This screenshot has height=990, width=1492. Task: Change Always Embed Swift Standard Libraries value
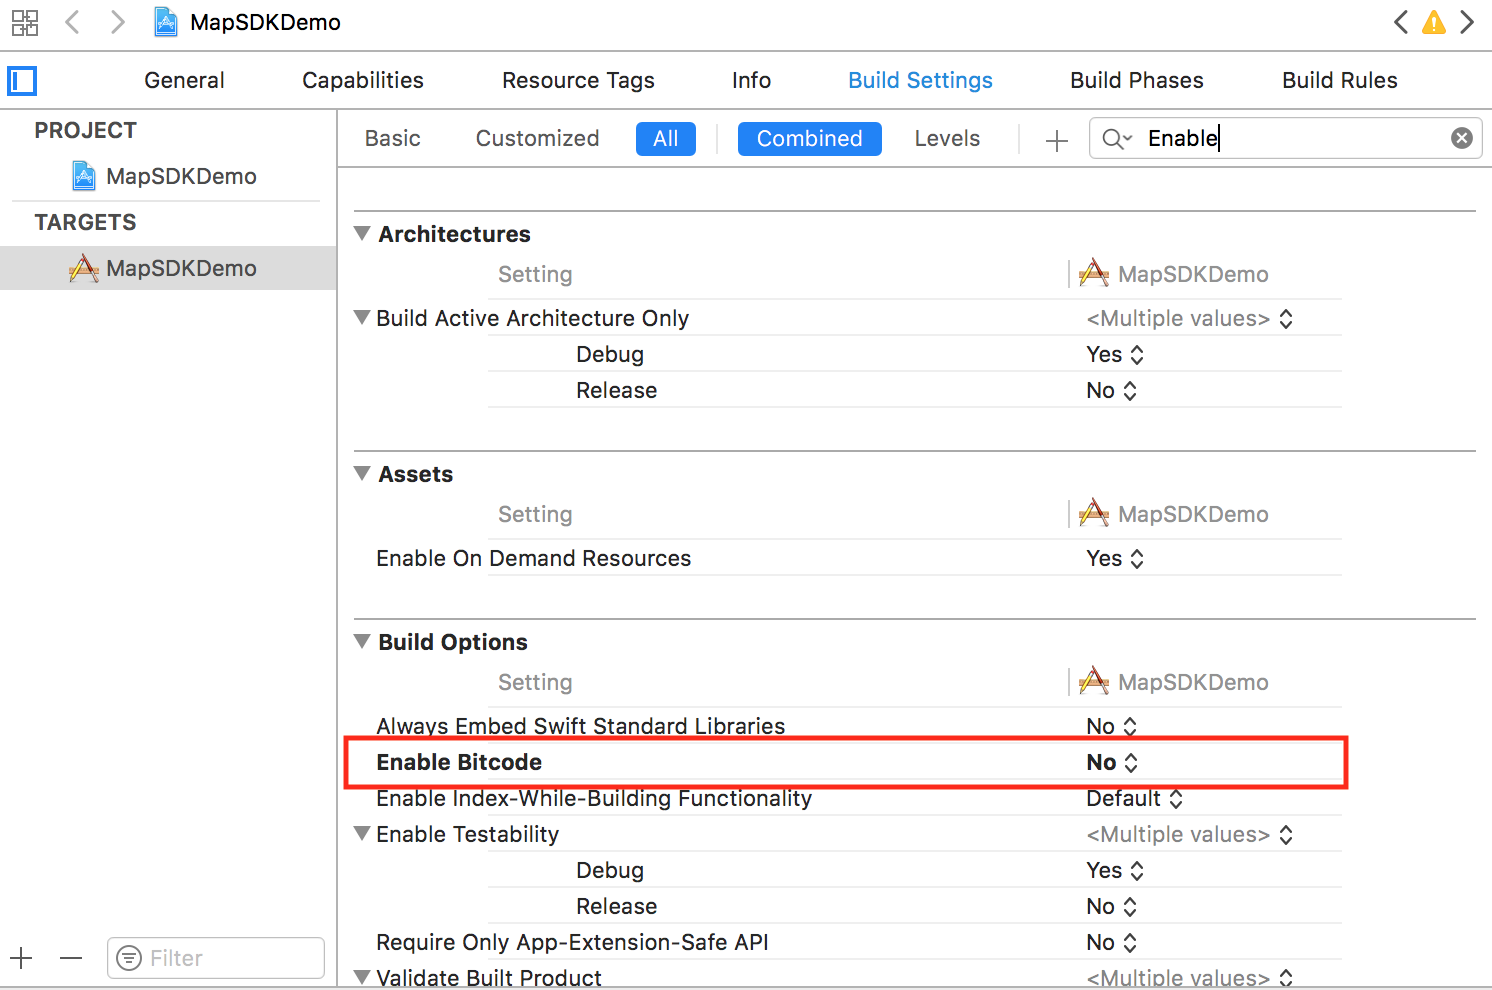tap(1112, 726)
